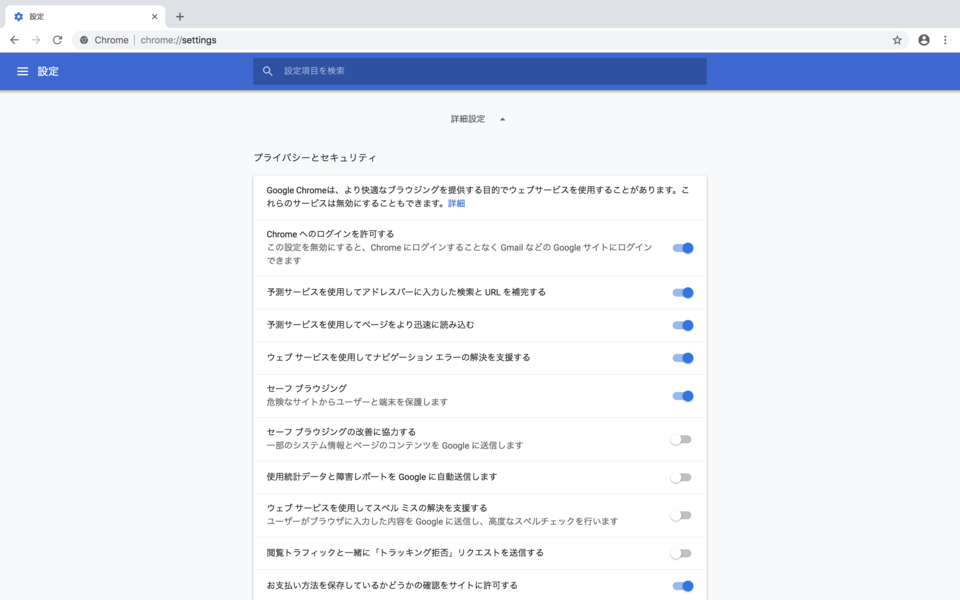Collapse the 詳細設定 section

[478, 119]
